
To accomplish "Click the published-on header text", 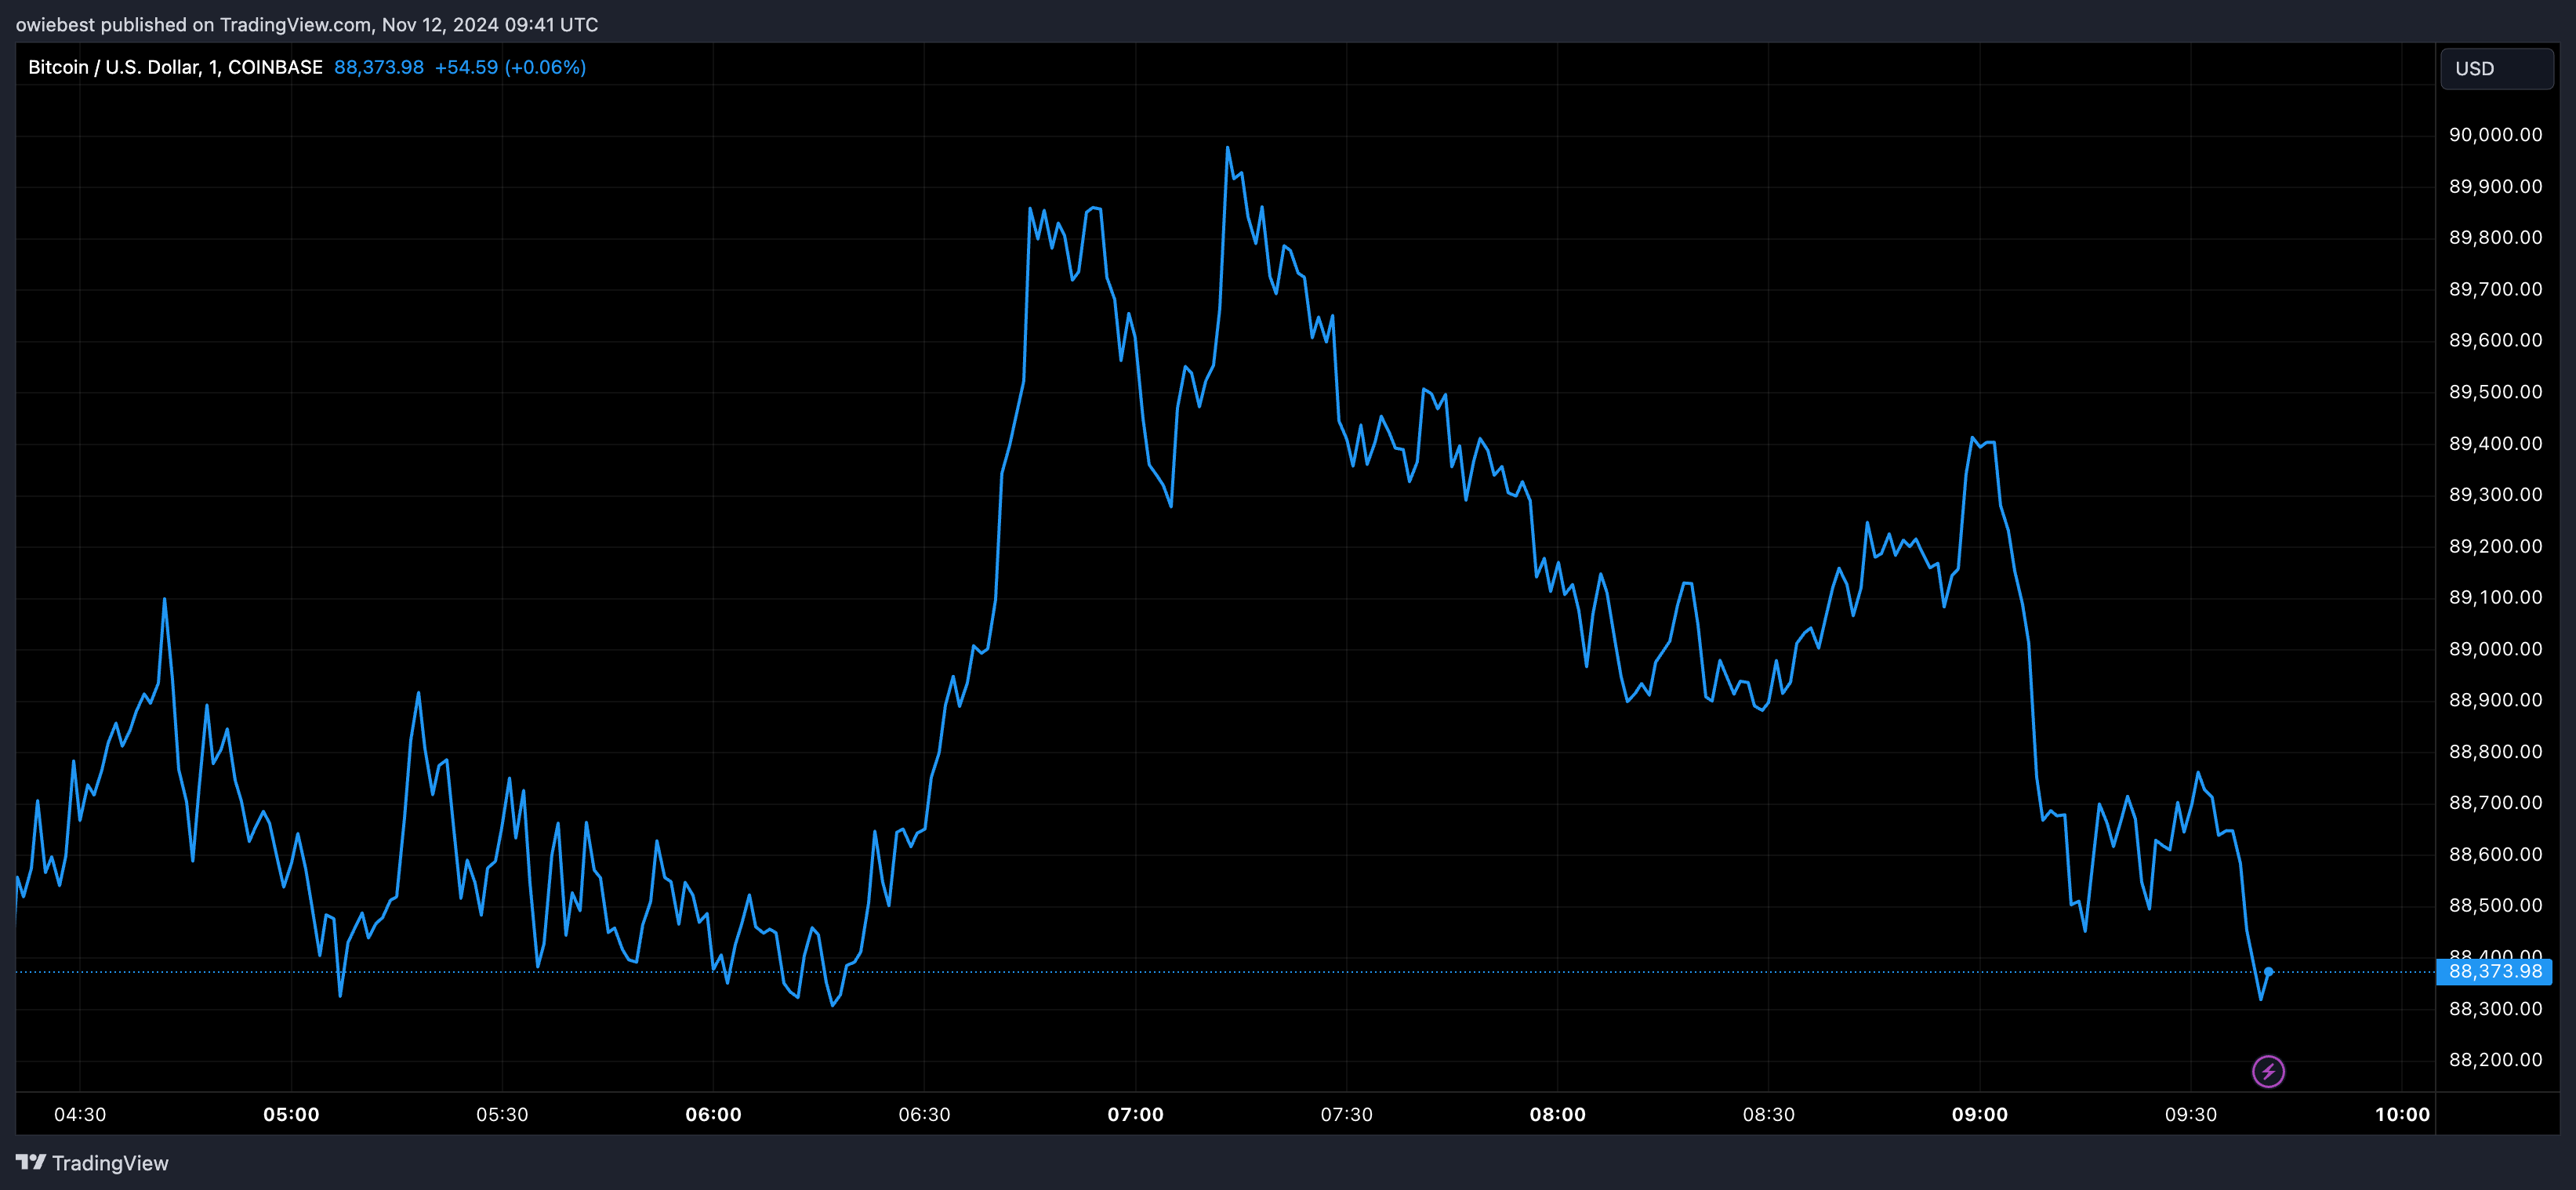I will point(307,24).
